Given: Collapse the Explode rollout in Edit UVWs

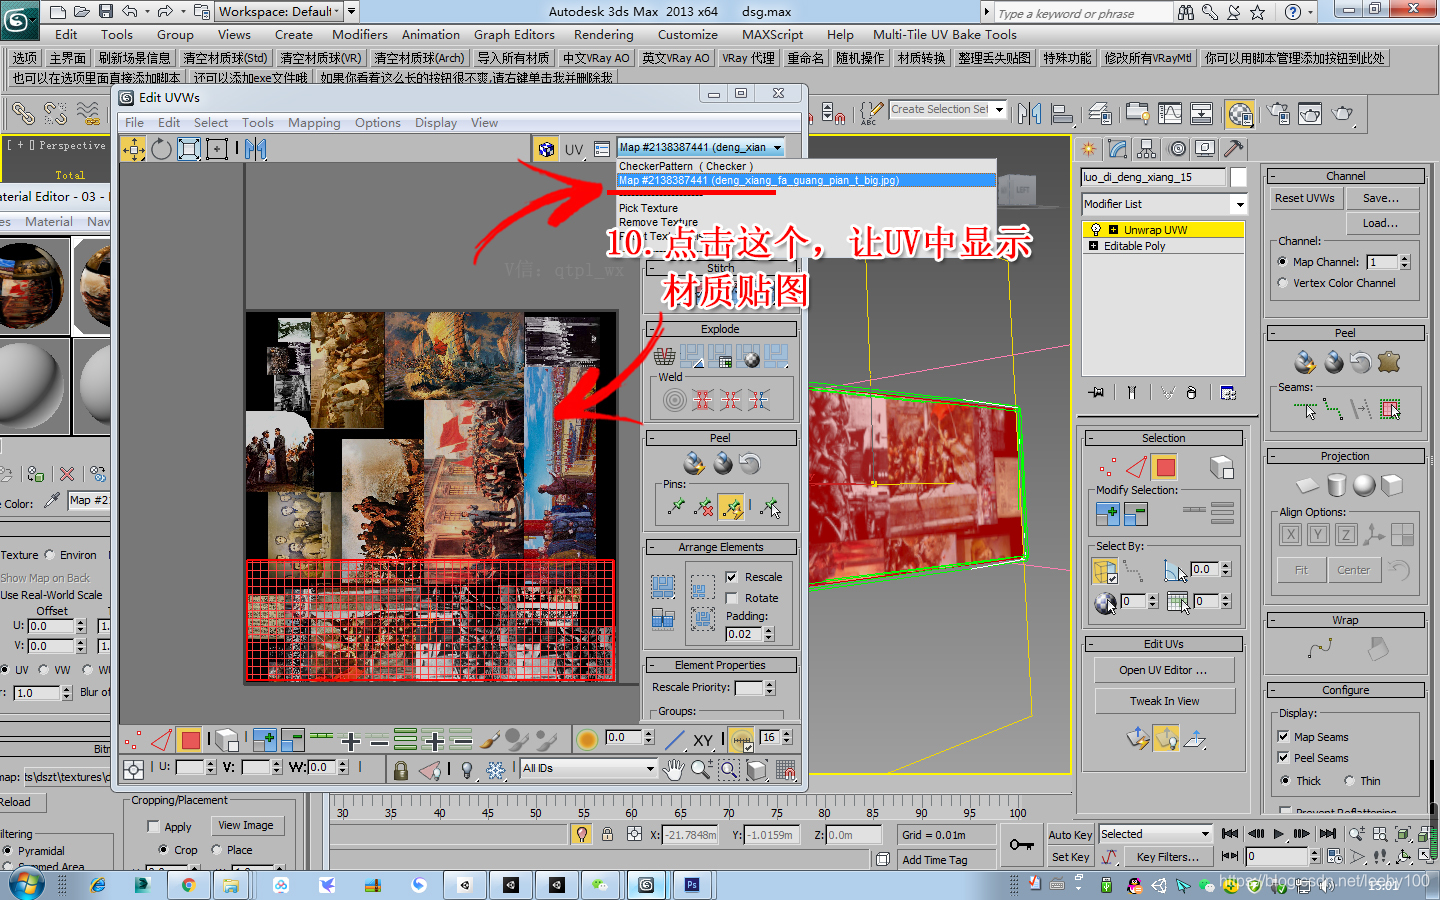Looking at the screenshot, I should [x=650, y=329].
